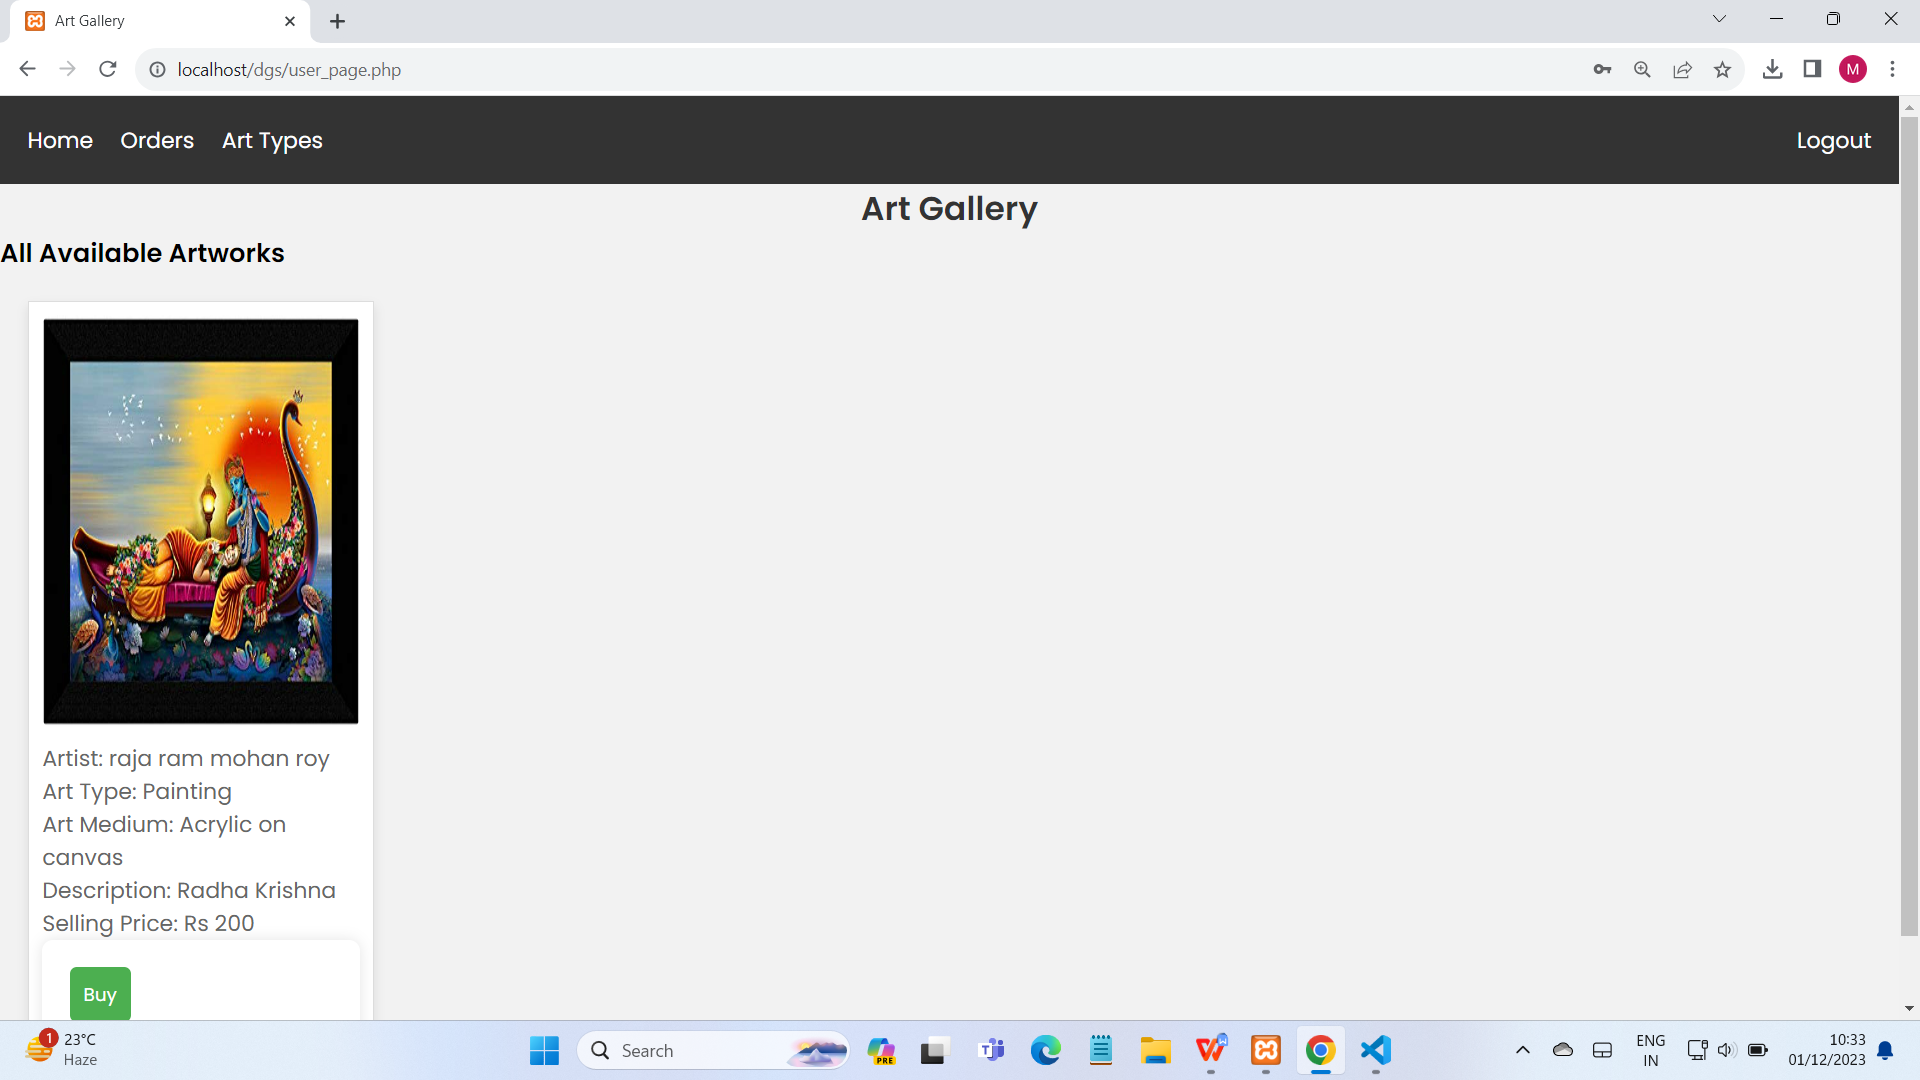Image resolution: width=1920 pixels, height=1080 pixels.
Task: Open saved passwords via the key icon
Action: click(x=1602, y=69)
